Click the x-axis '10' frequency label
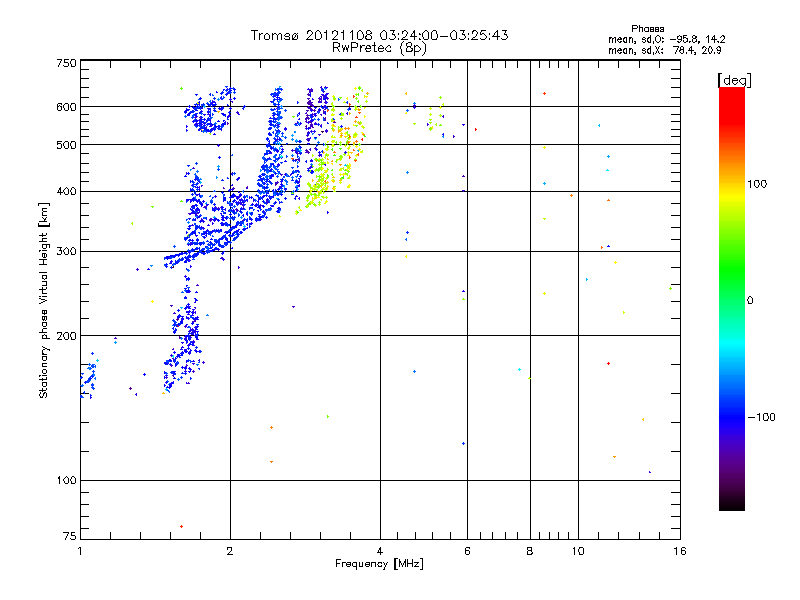This screenshot has height=600, width=800. (x=578, y=551)
